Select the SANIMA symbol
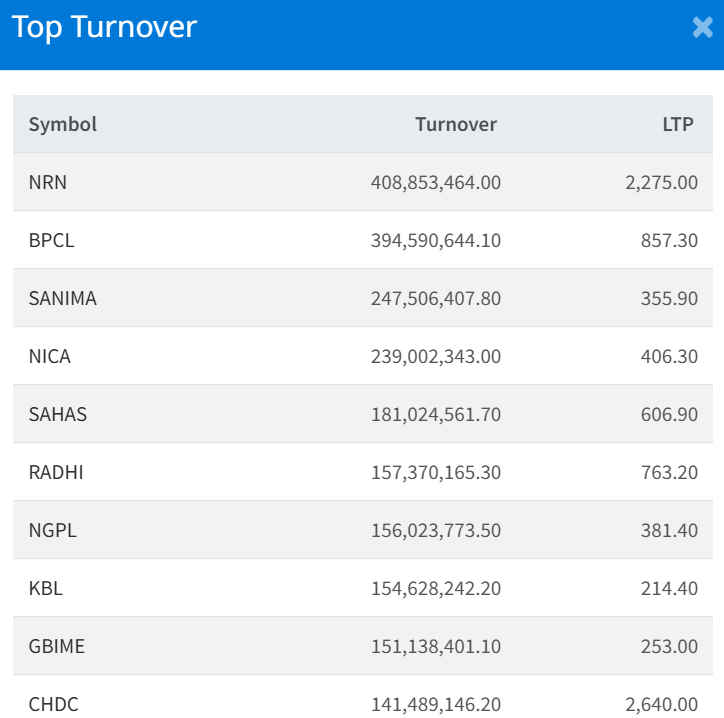 point(63,298)
